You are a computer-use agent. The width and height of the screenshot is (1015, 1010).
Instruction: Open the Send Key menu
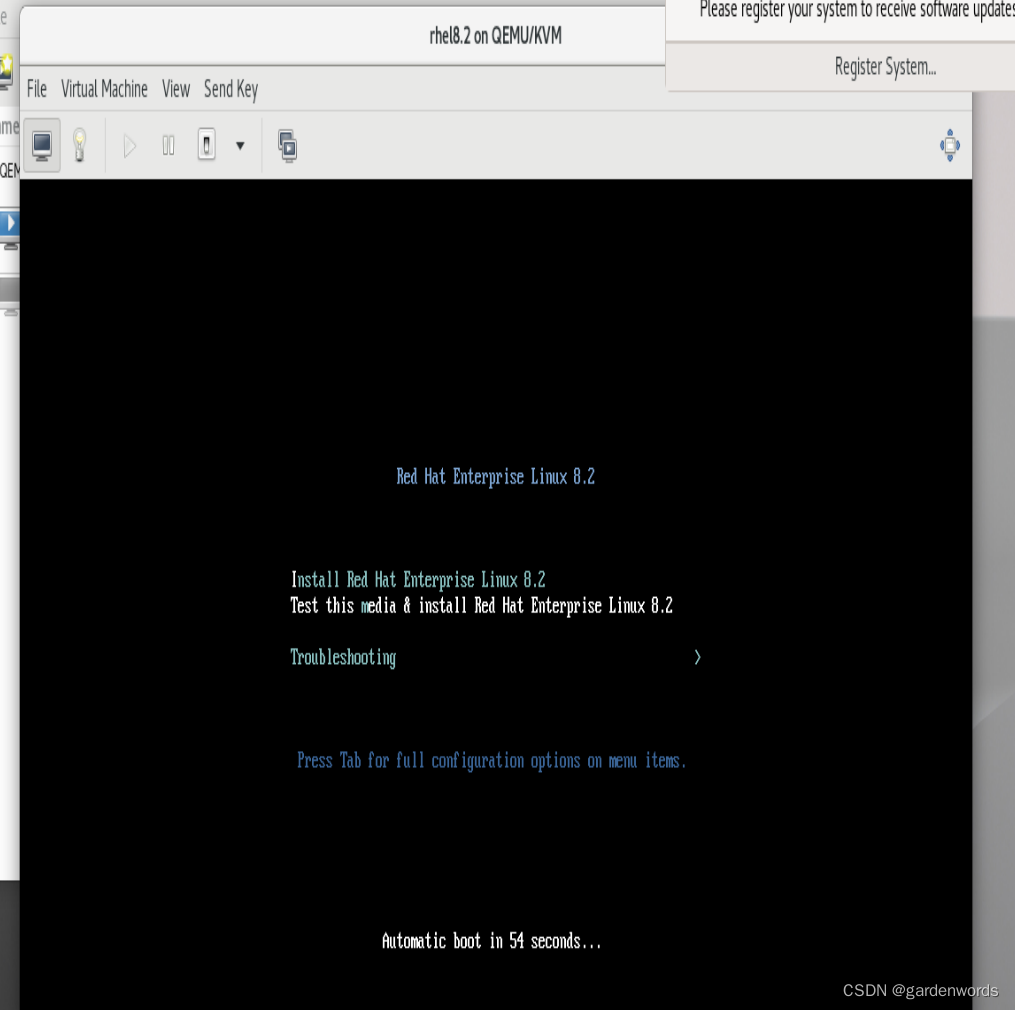[x=231, y=89]
